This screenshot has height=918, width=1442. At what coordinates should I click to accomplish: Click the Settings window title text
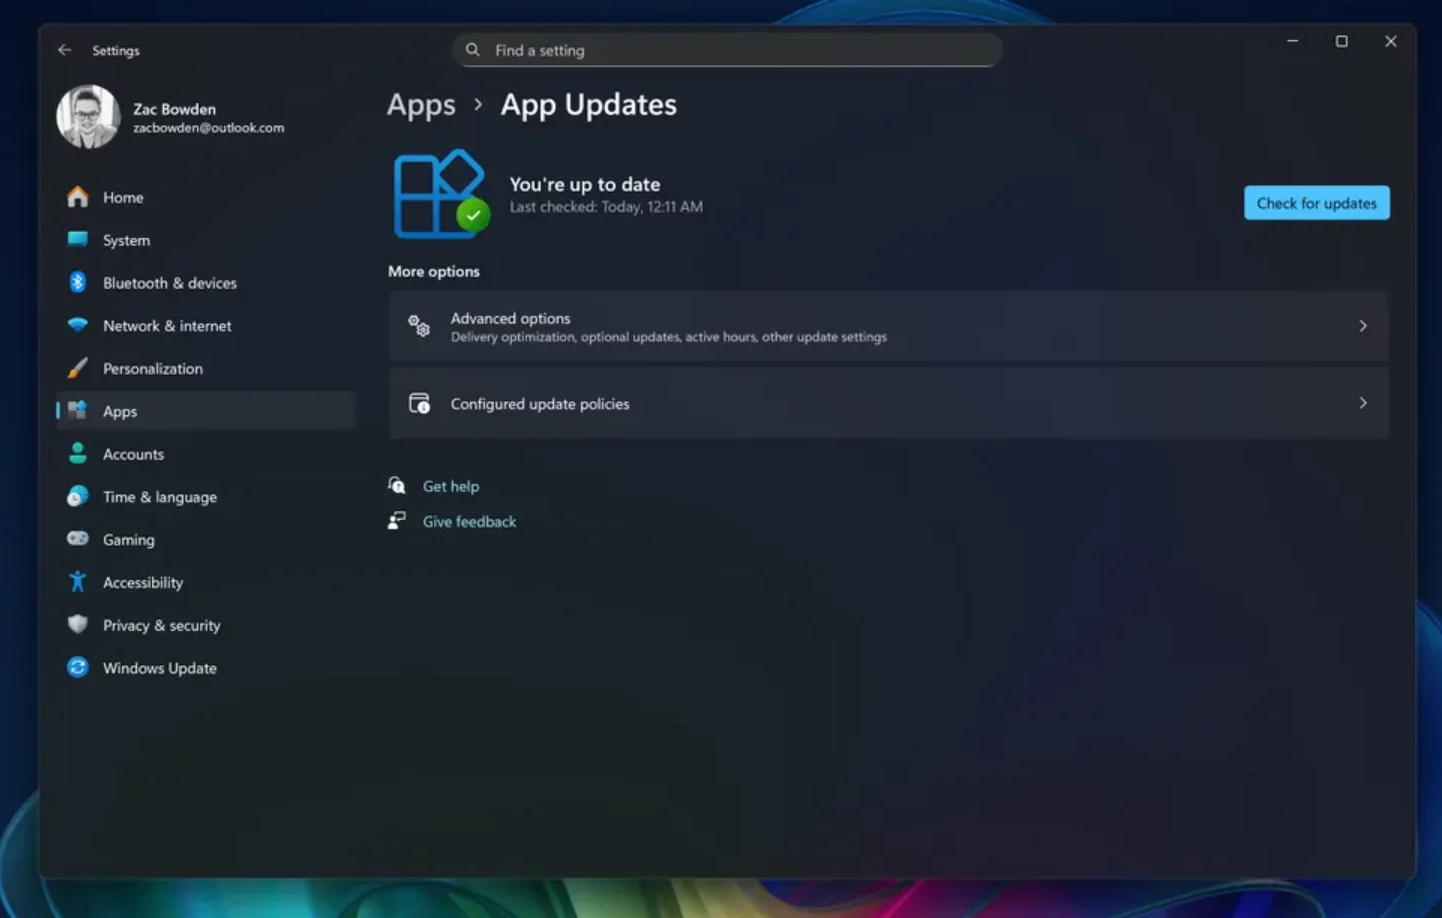tap(116, 50)
